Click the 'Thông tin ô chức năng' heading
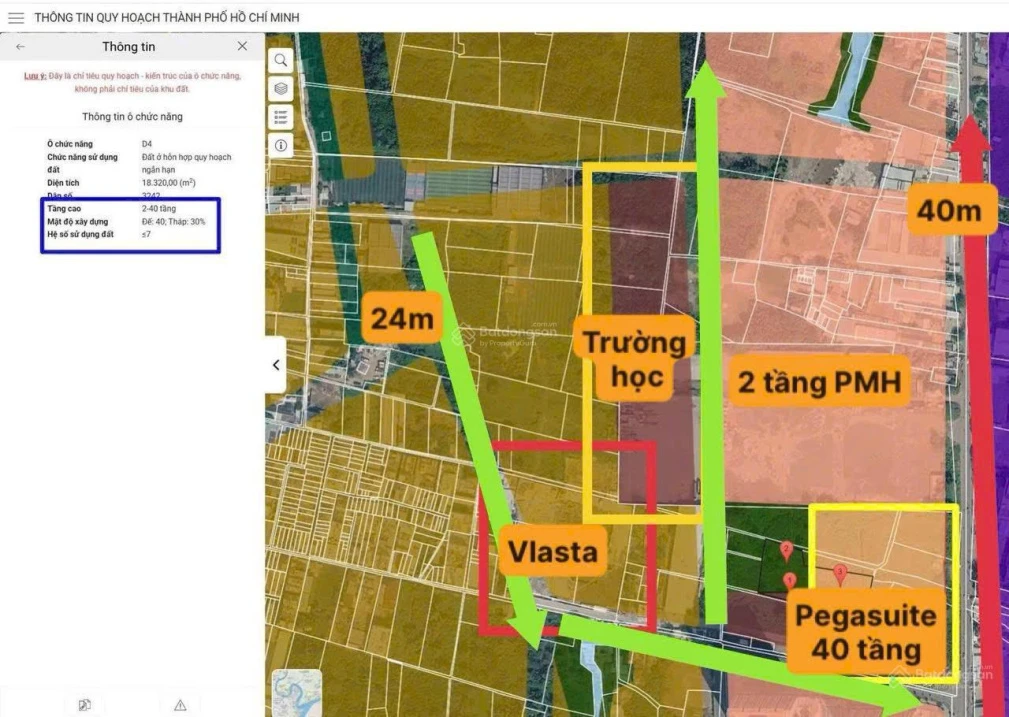 pyautogui.click(x=133, y=116)
